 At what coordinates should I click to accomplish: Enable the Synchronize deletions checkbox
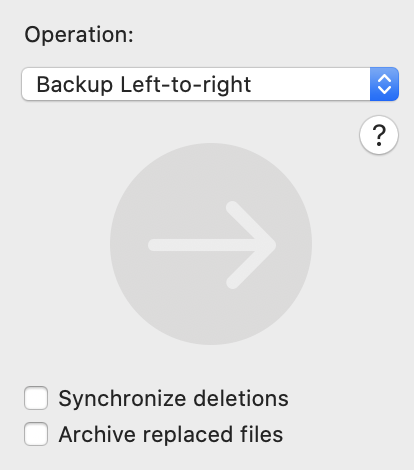click(36, 398)
